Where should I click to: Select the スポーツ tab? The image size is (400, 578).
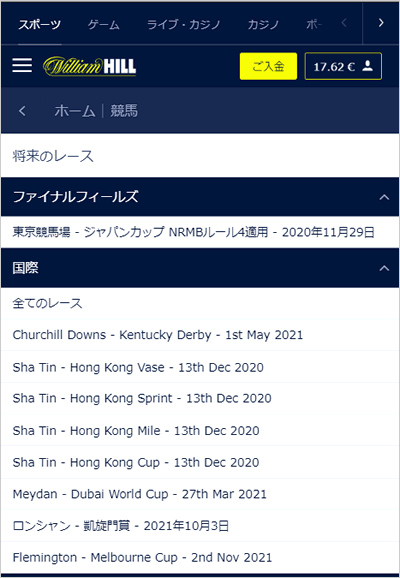(39, 25)
